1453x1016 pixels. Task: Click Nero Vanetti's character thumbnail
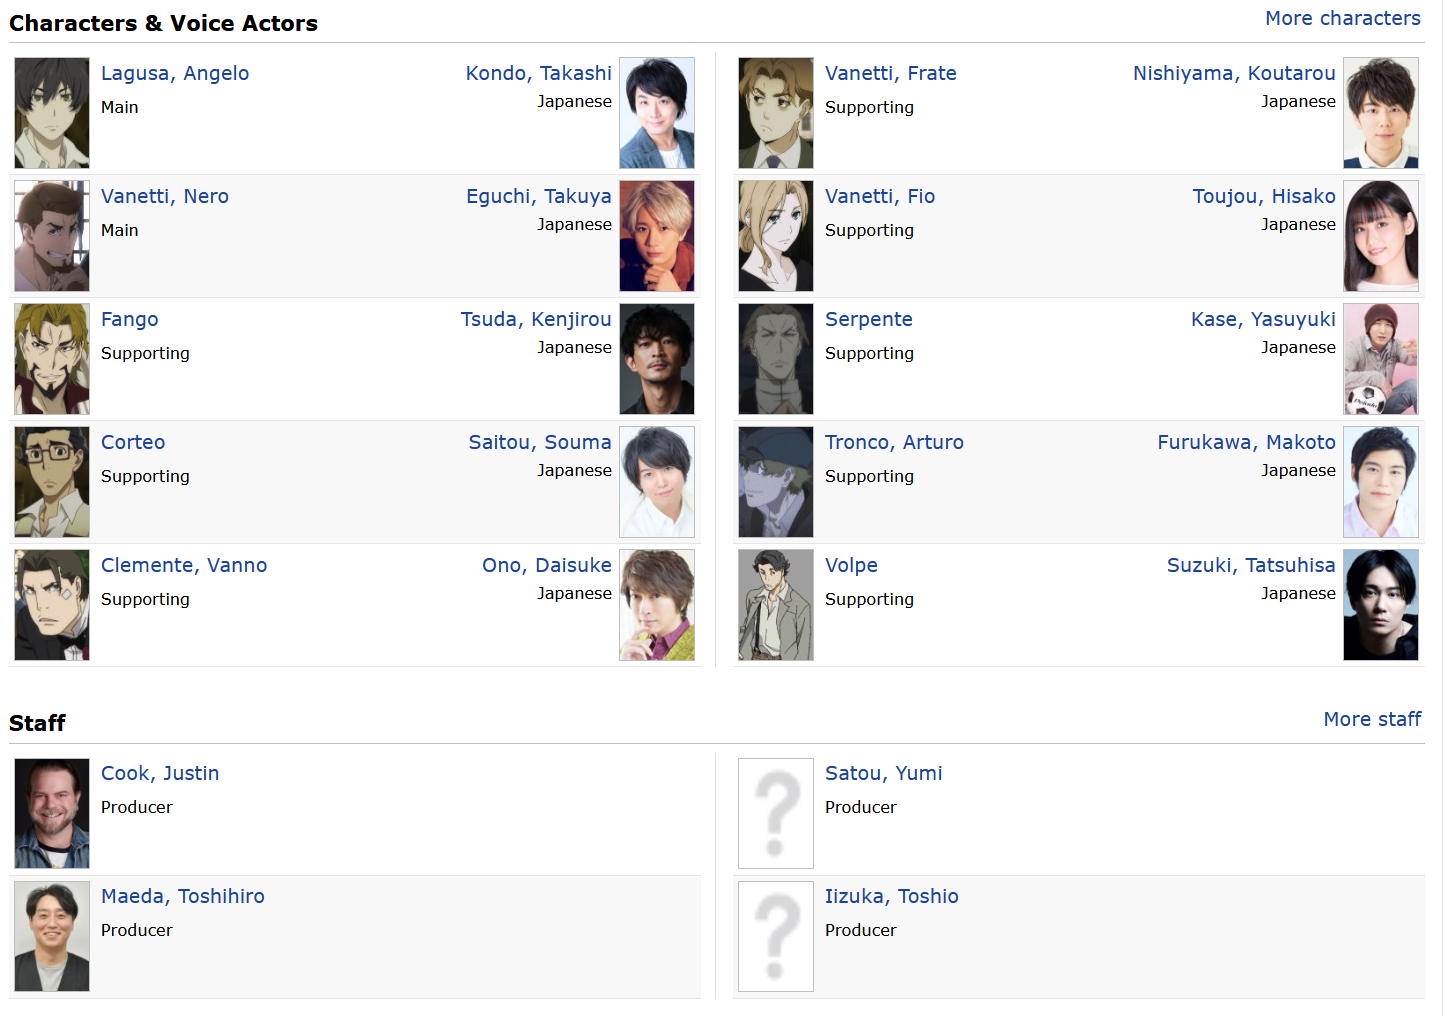pos(52,236)
